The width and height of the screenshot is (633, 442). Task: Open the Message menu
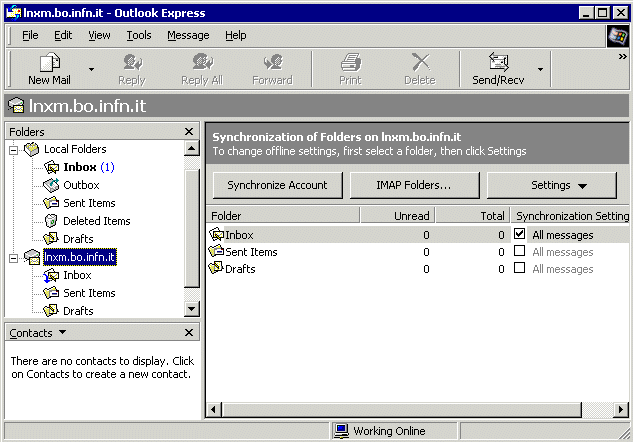pyautogui.click(x=188, y=36)
